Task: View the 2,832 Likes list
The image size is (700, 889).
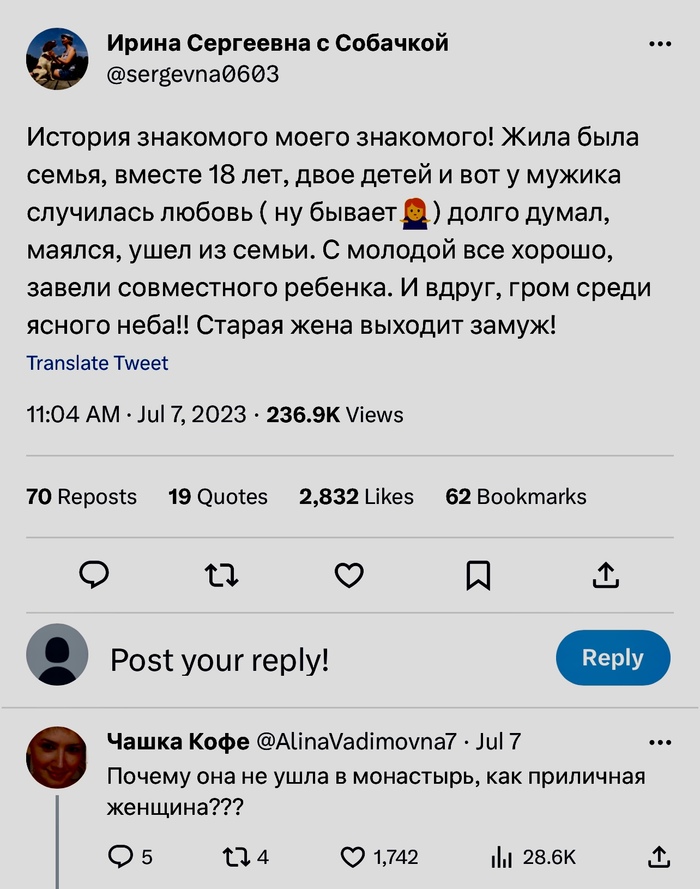Action: click(356, 496)
